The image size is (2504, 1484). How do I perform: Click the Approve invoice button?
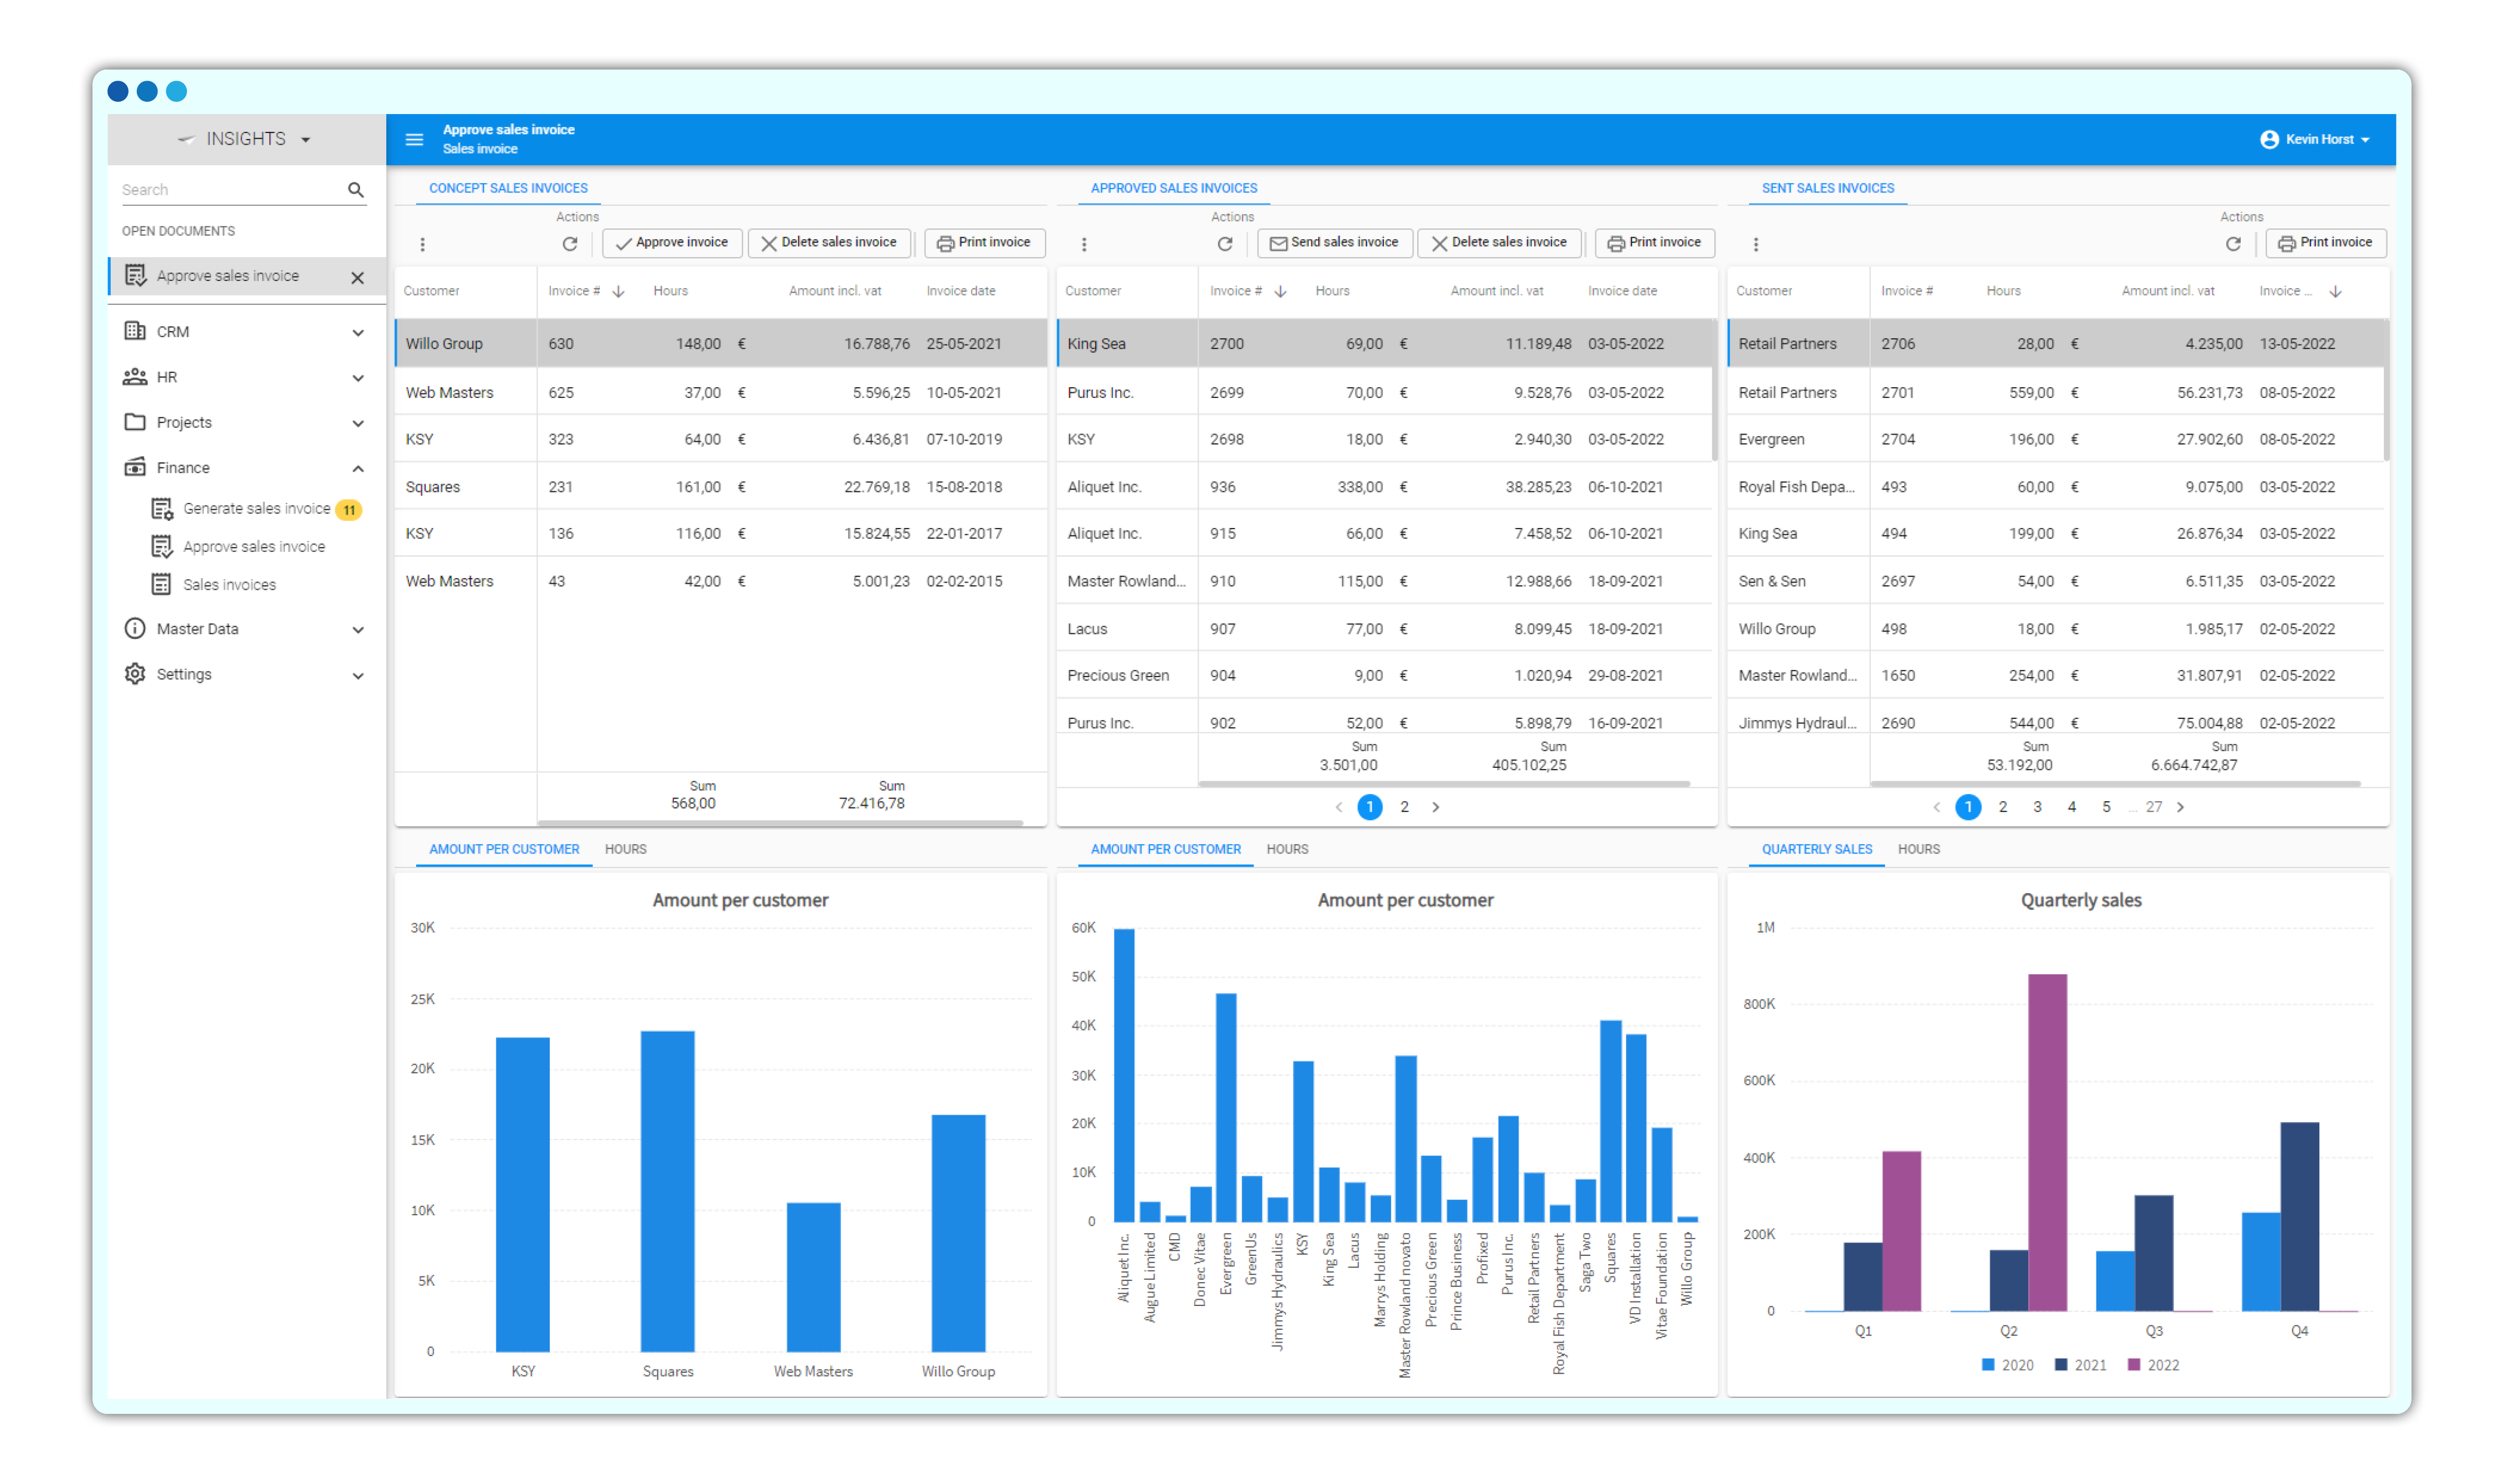[672, 243]
